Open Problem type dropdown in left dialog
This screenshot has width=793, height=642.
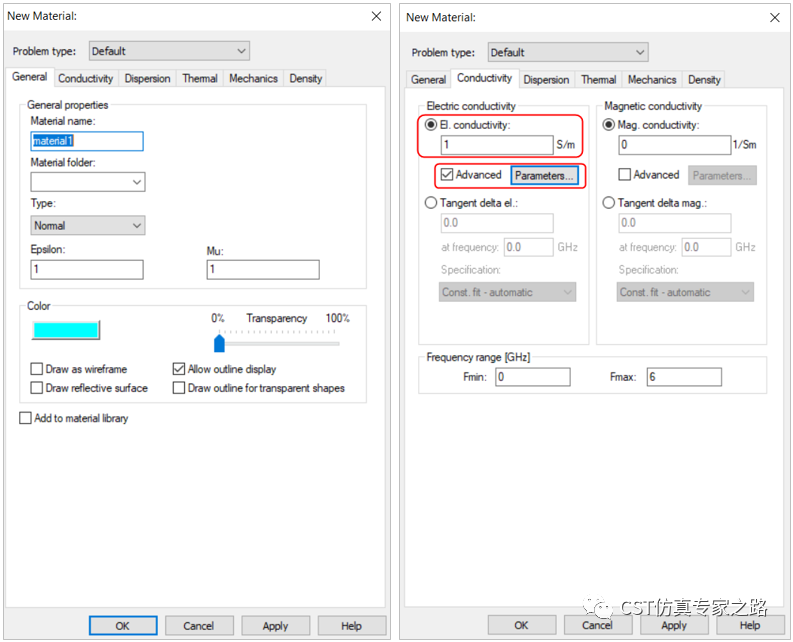[169, 51]
